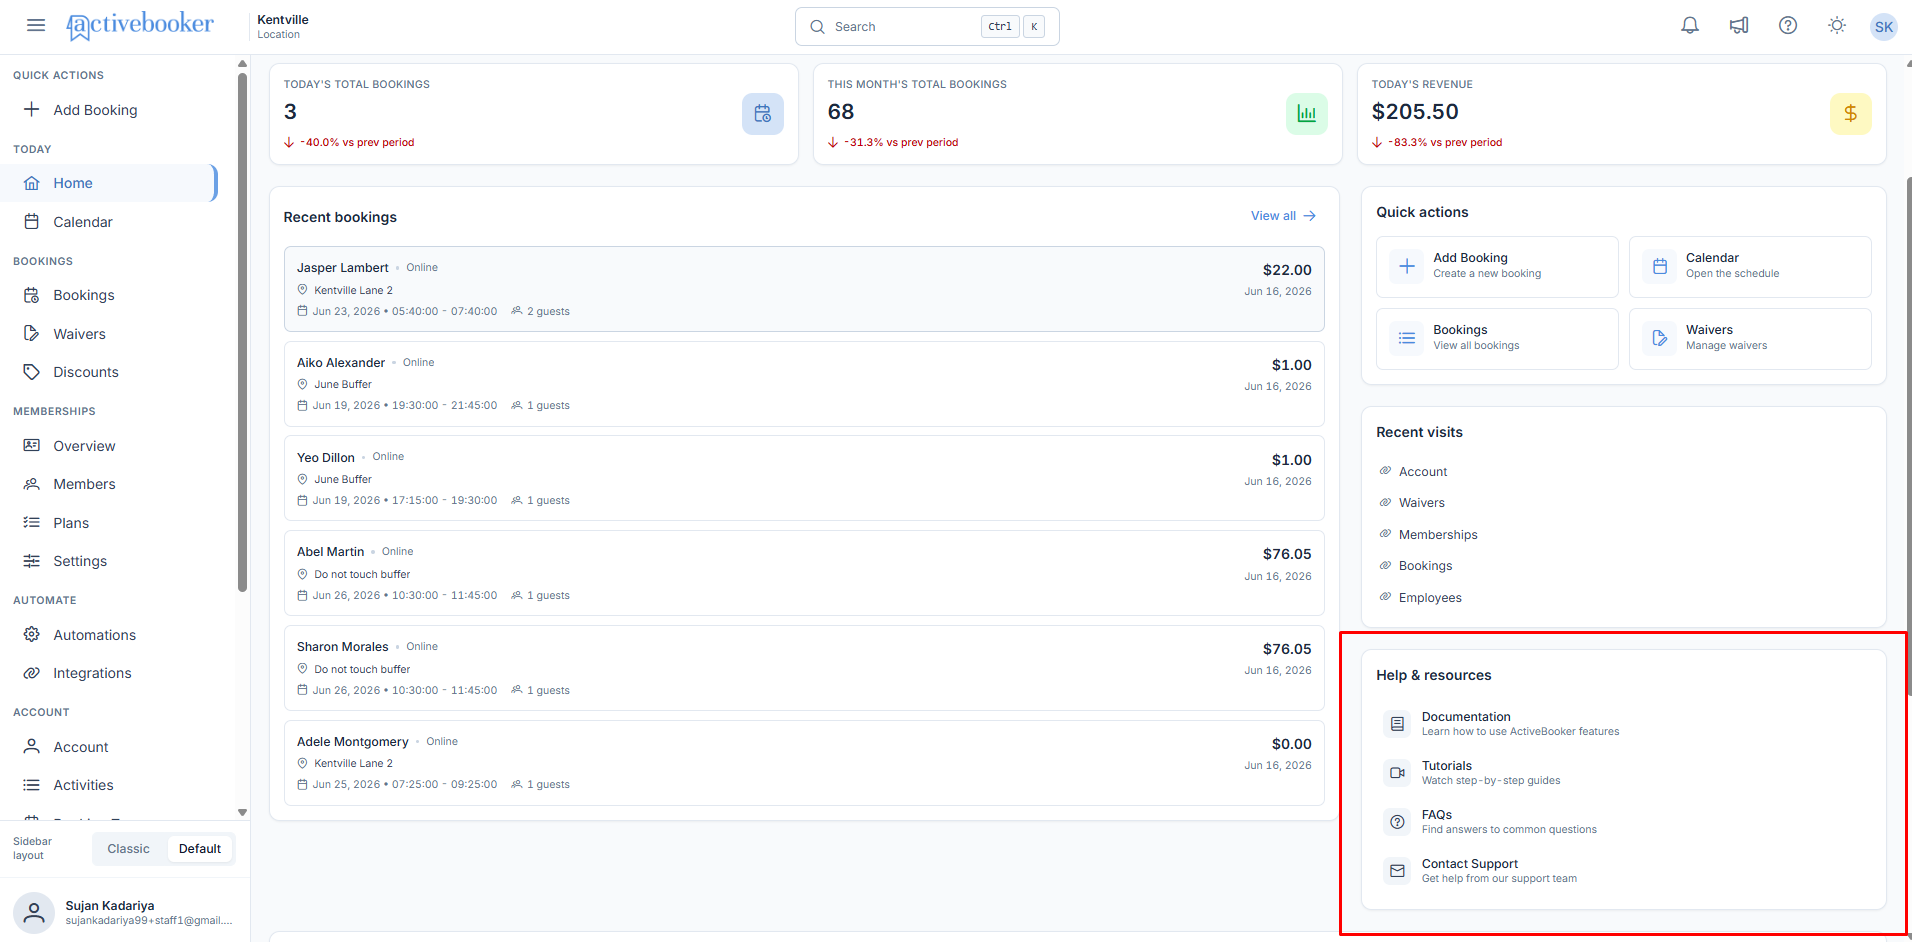Collapse sidebar with hamburger menu icon
The image size is (1912, 942).
[x=36, y=26]
